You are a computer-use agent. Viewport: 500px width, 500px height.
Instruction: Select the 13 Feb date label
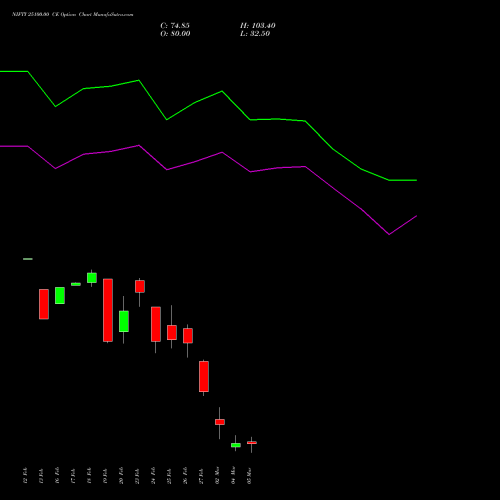pyautogui.click(x=41, y=476)
